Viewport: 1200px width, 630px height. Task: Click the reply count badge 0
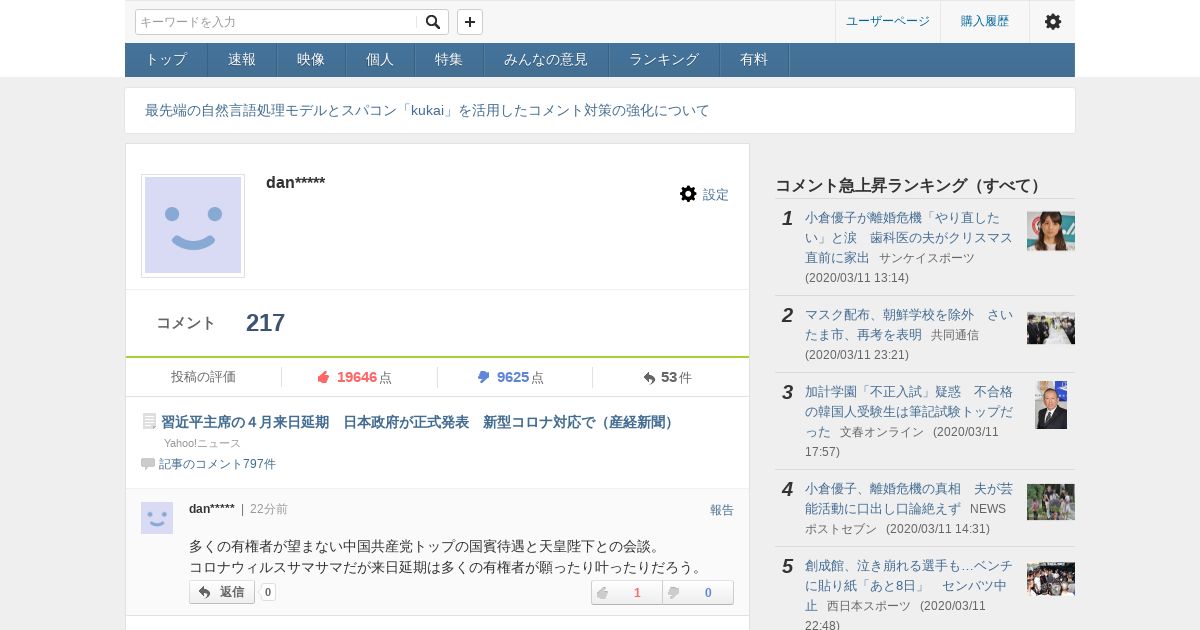[268, 592]
